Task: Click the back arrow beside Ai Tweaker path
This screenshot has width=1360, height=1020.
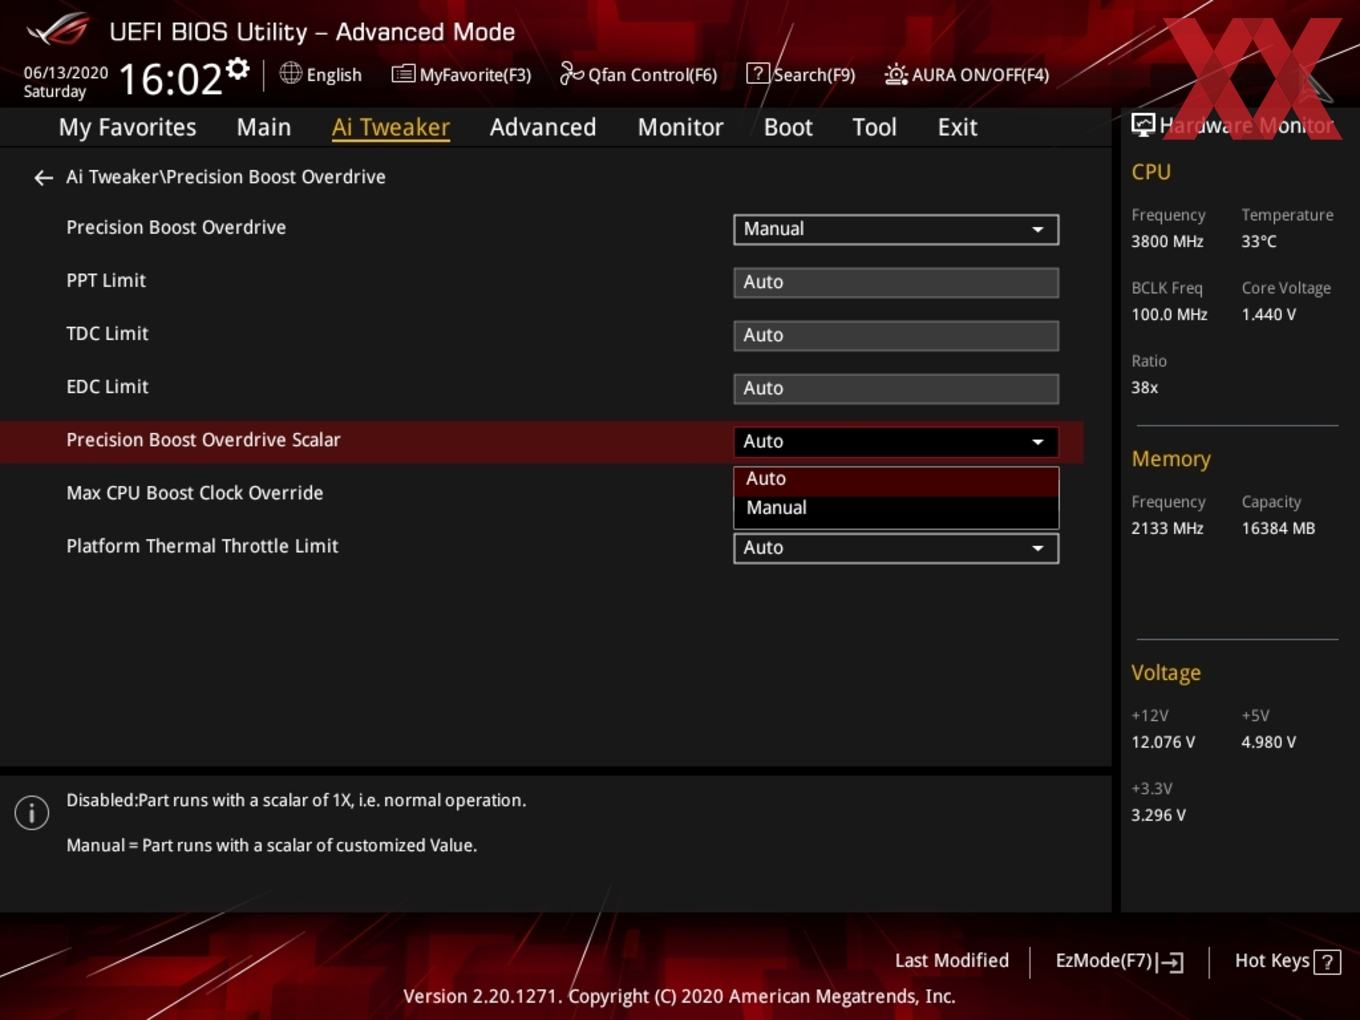Action: tap(43, 178)
